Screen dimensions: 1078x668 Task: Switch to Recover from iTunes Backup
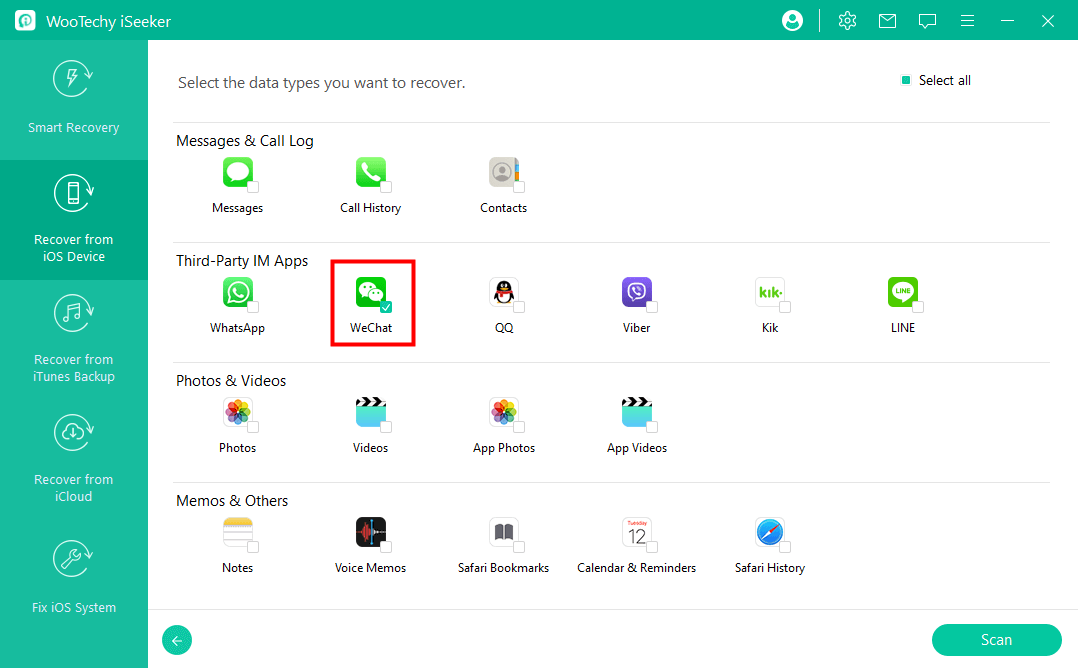pyautogui.click(x=73, y=340)
